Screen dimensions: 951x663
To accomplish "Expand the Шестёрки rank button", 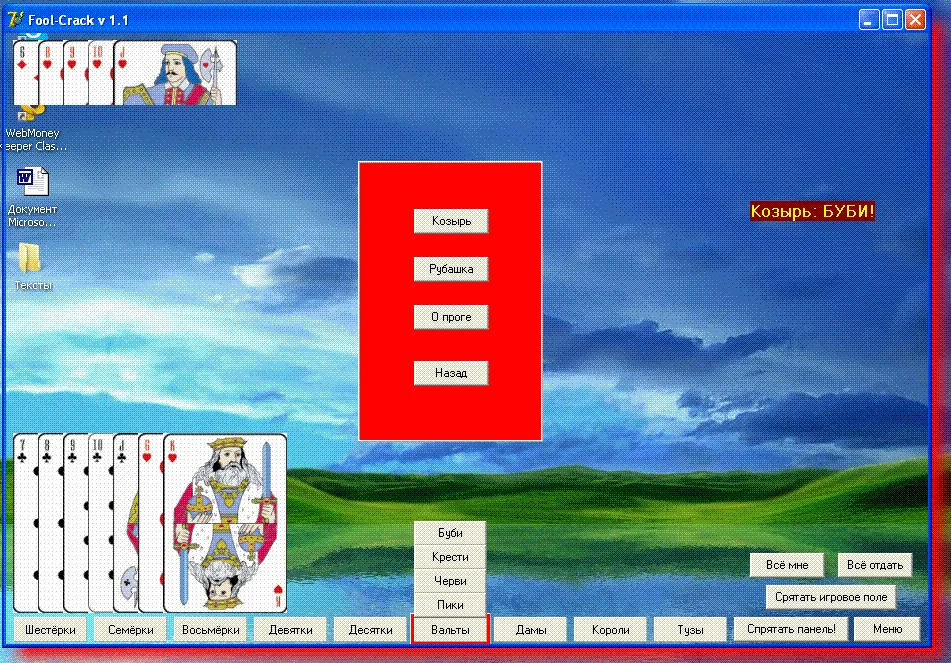I will 50,630.
